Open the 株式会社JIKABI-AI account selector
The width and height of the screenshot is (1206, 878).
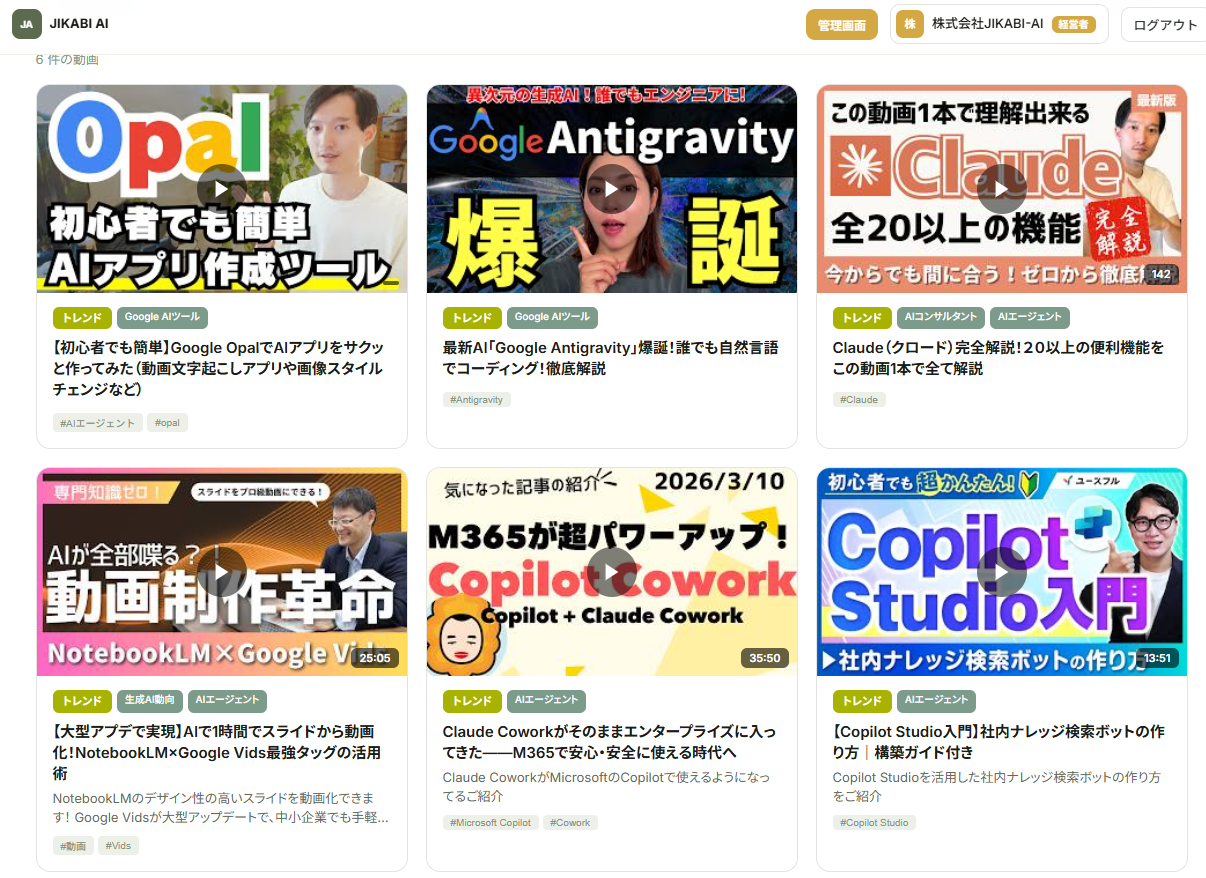tap(999, 24)
